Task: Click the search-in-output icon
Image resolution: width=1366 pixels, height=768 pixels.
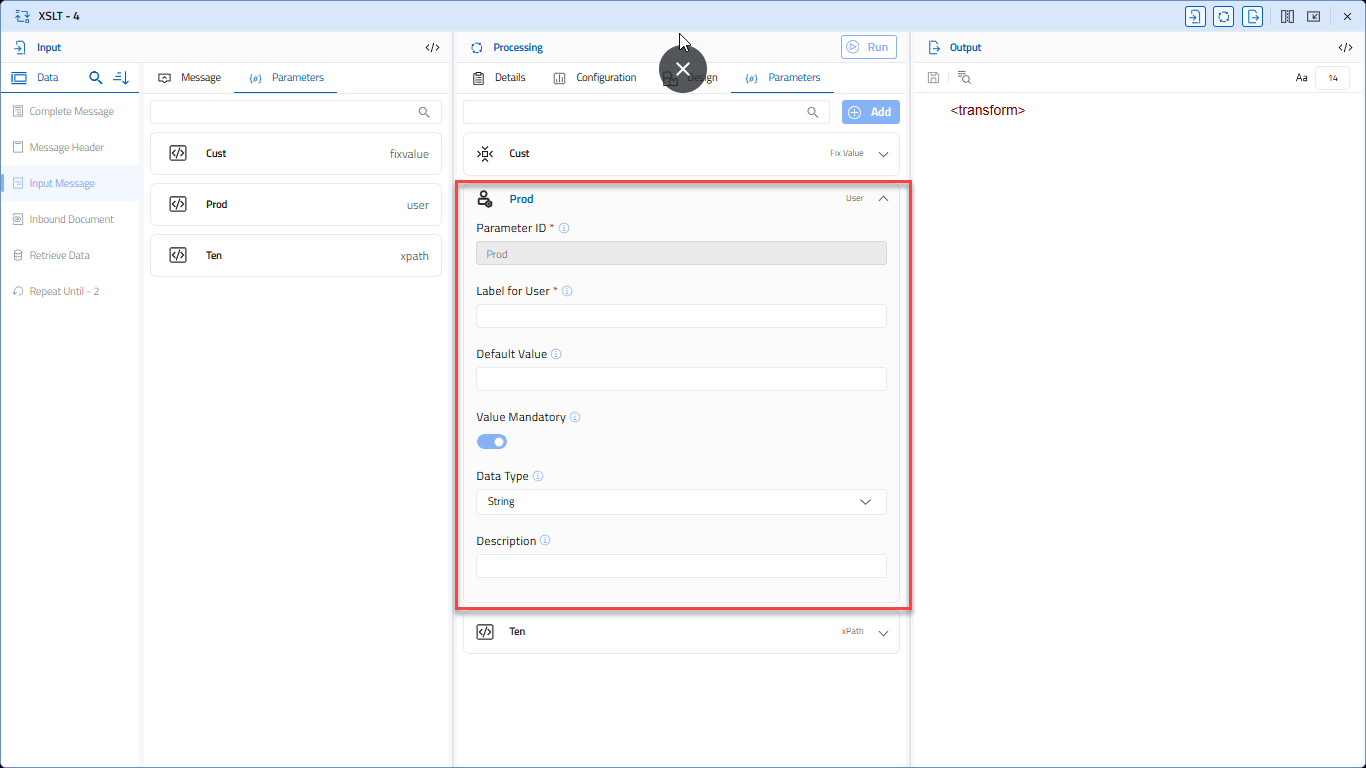Action: tap(964, 77)
